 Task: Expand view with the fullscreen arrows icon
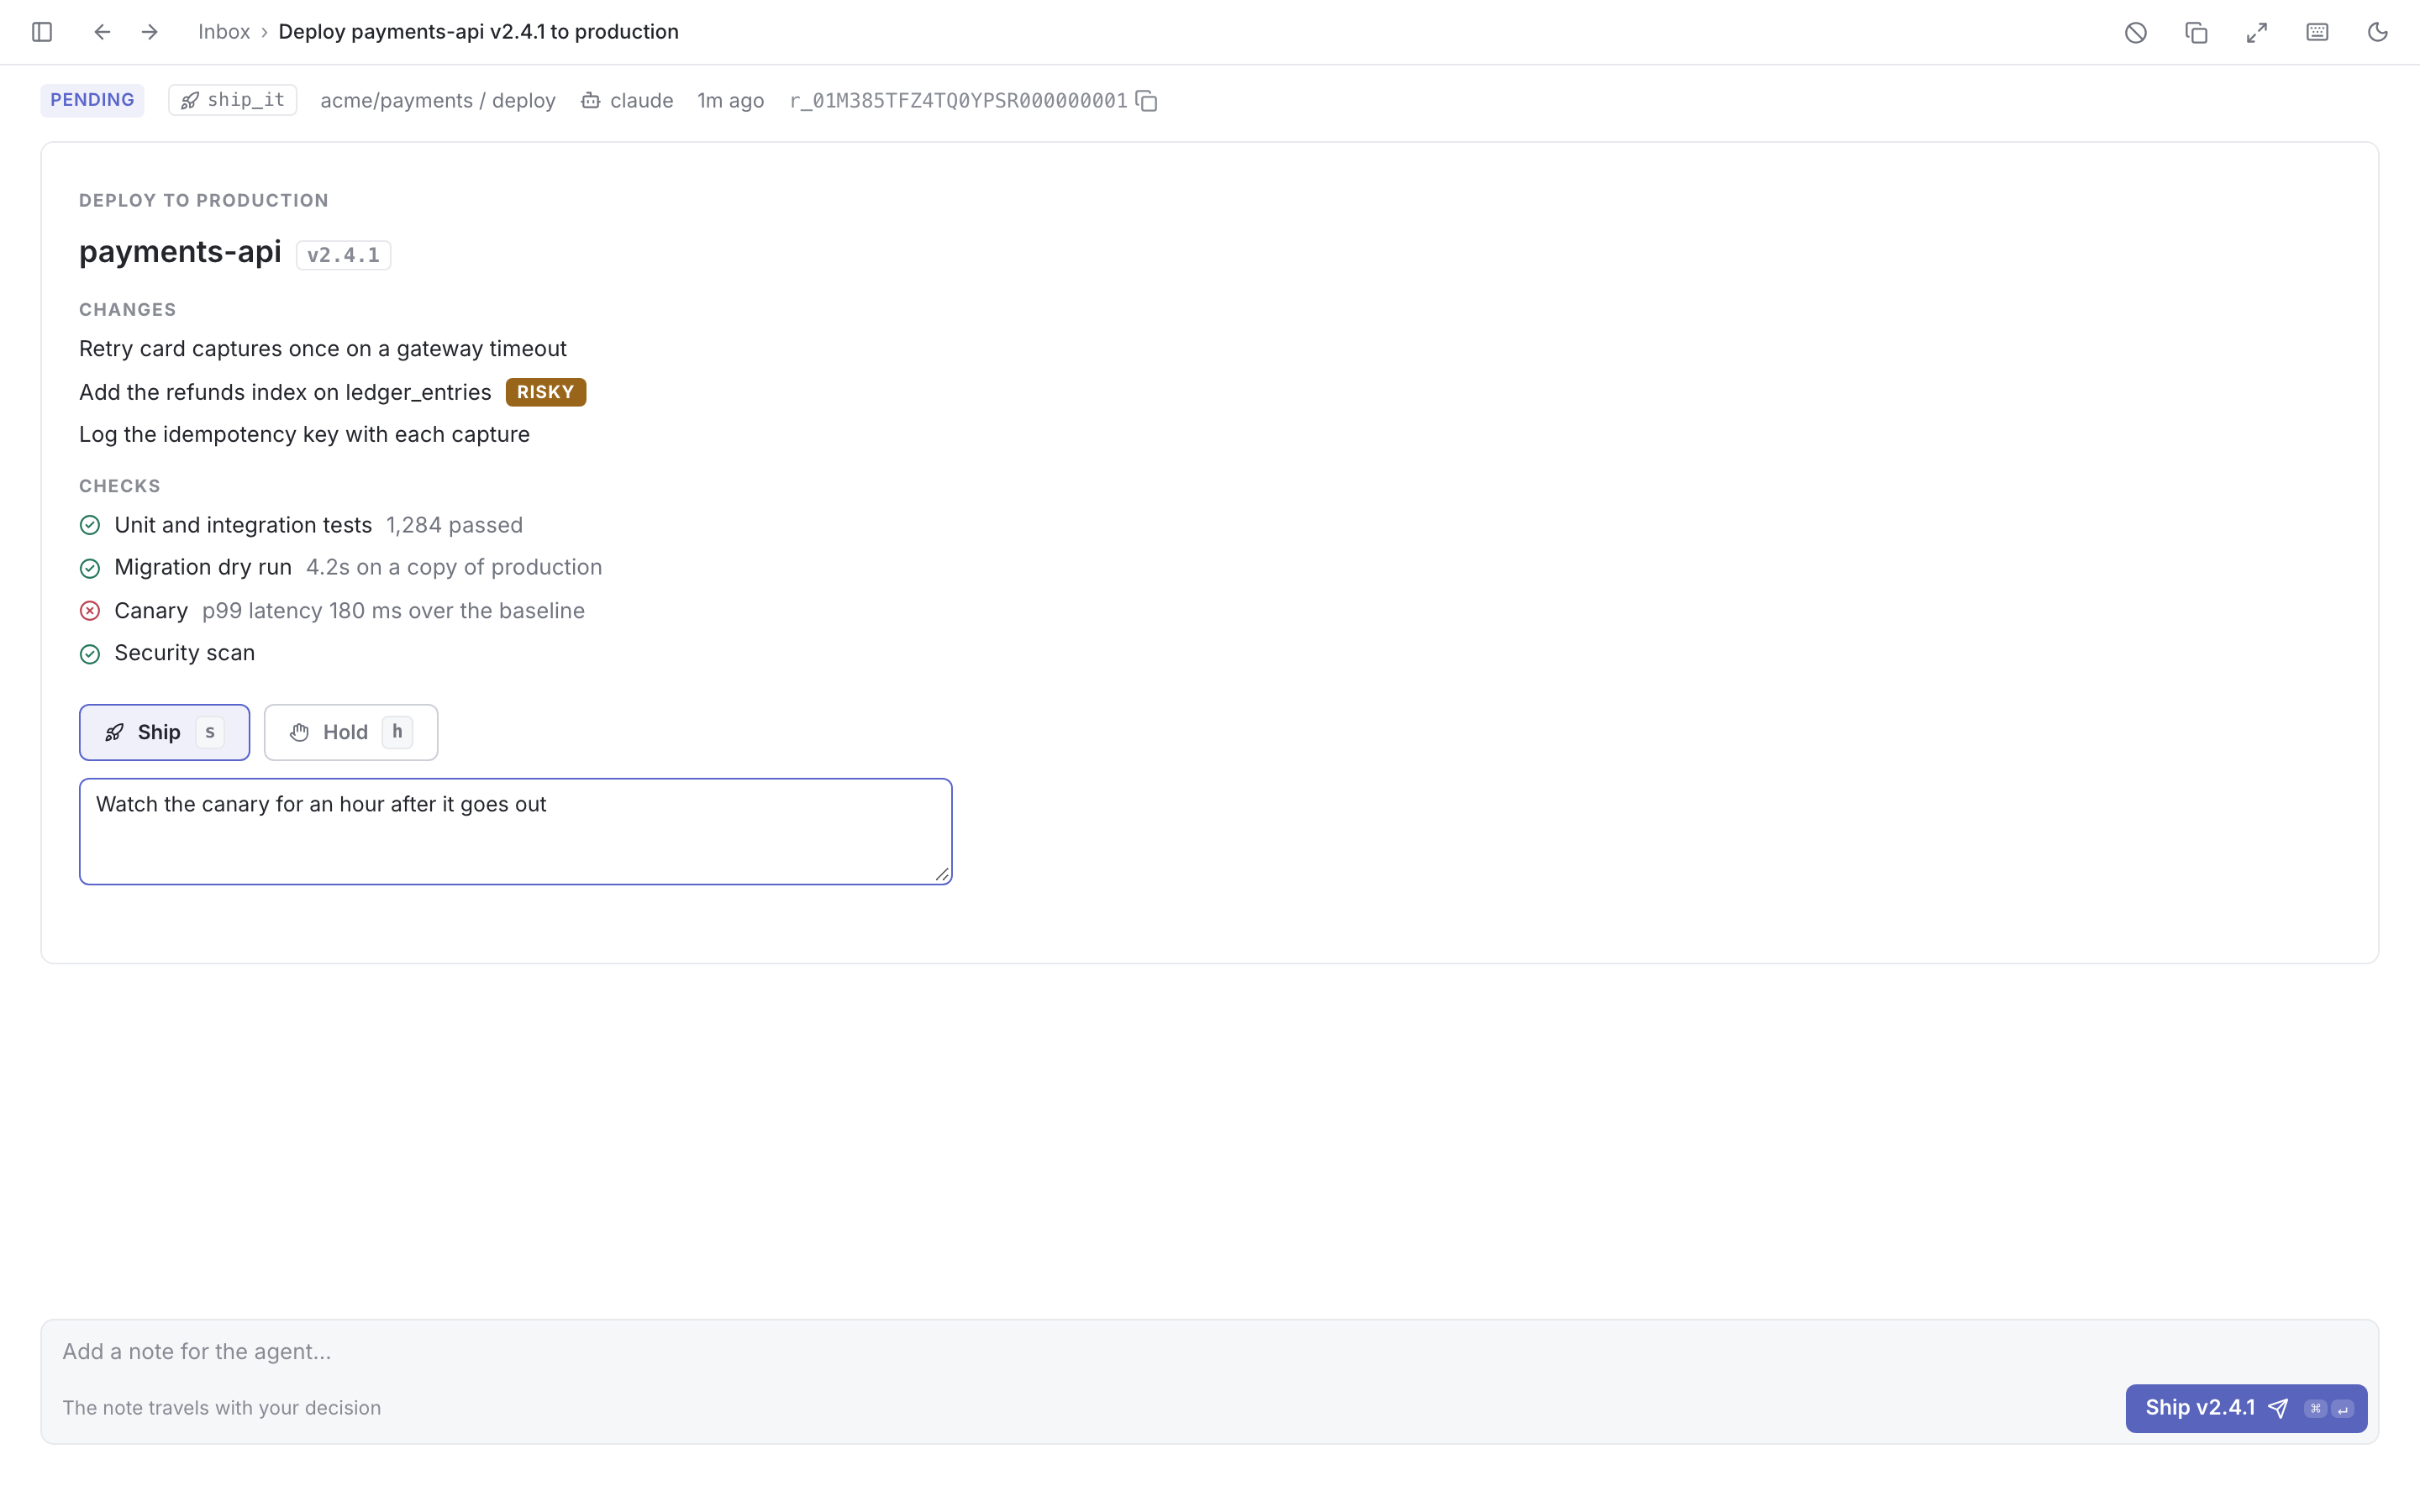[x=2257, y=32]
